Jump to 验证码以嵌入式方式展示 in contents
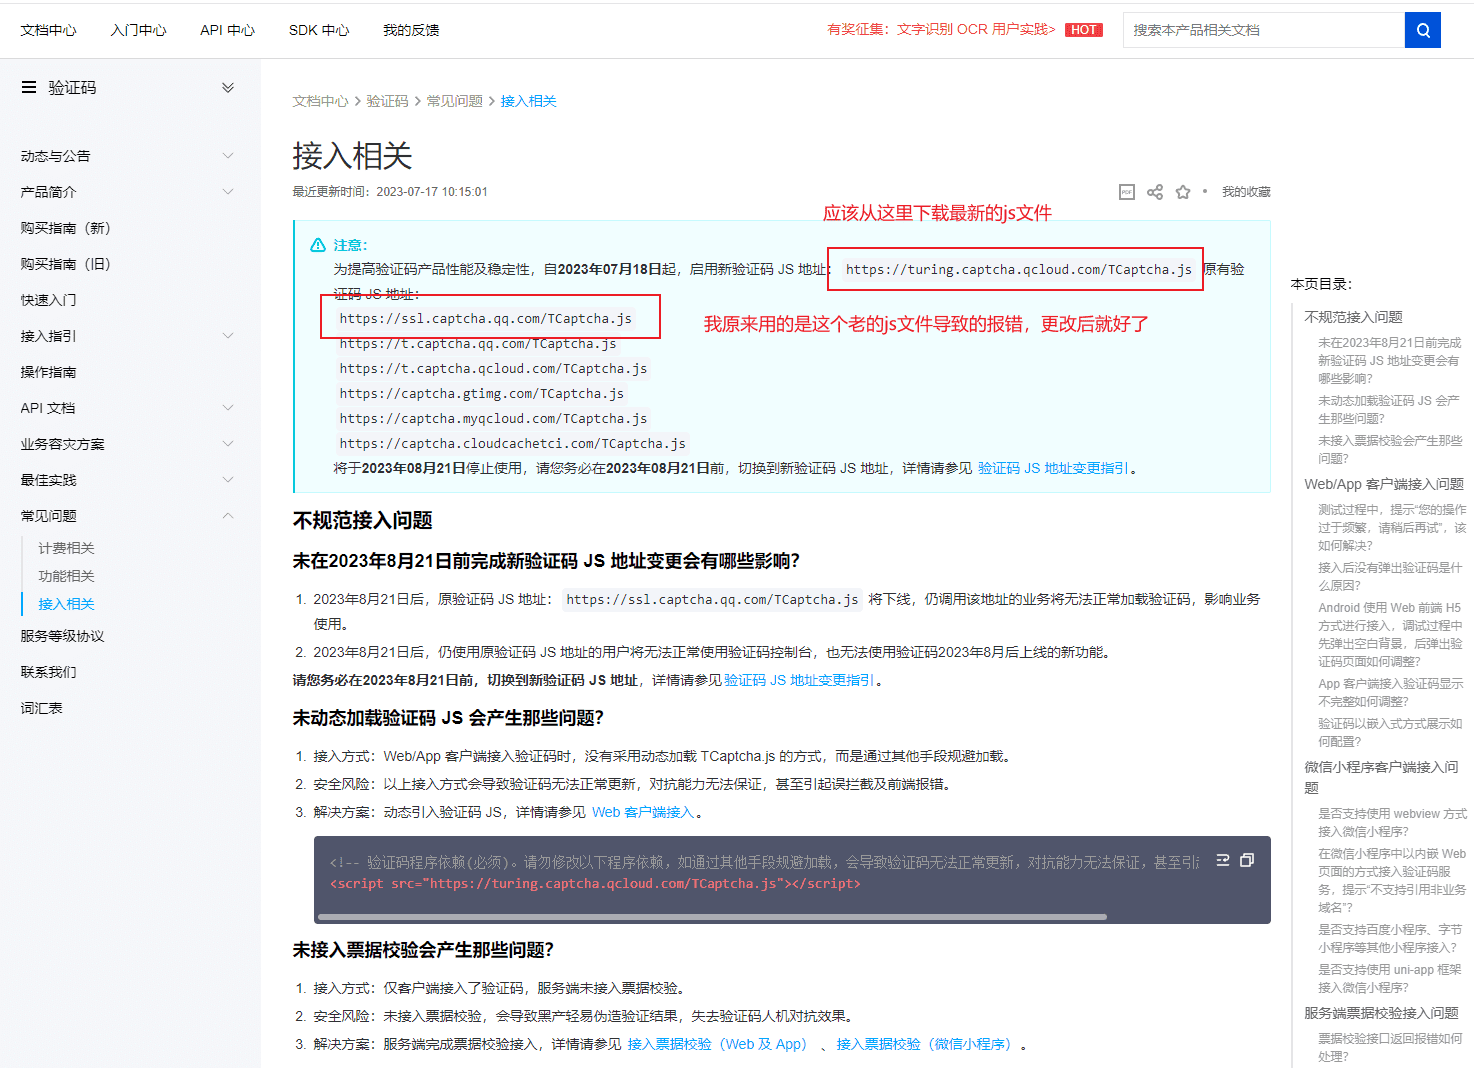This screenshot has height=1068, width=1474. [1390, 732]
